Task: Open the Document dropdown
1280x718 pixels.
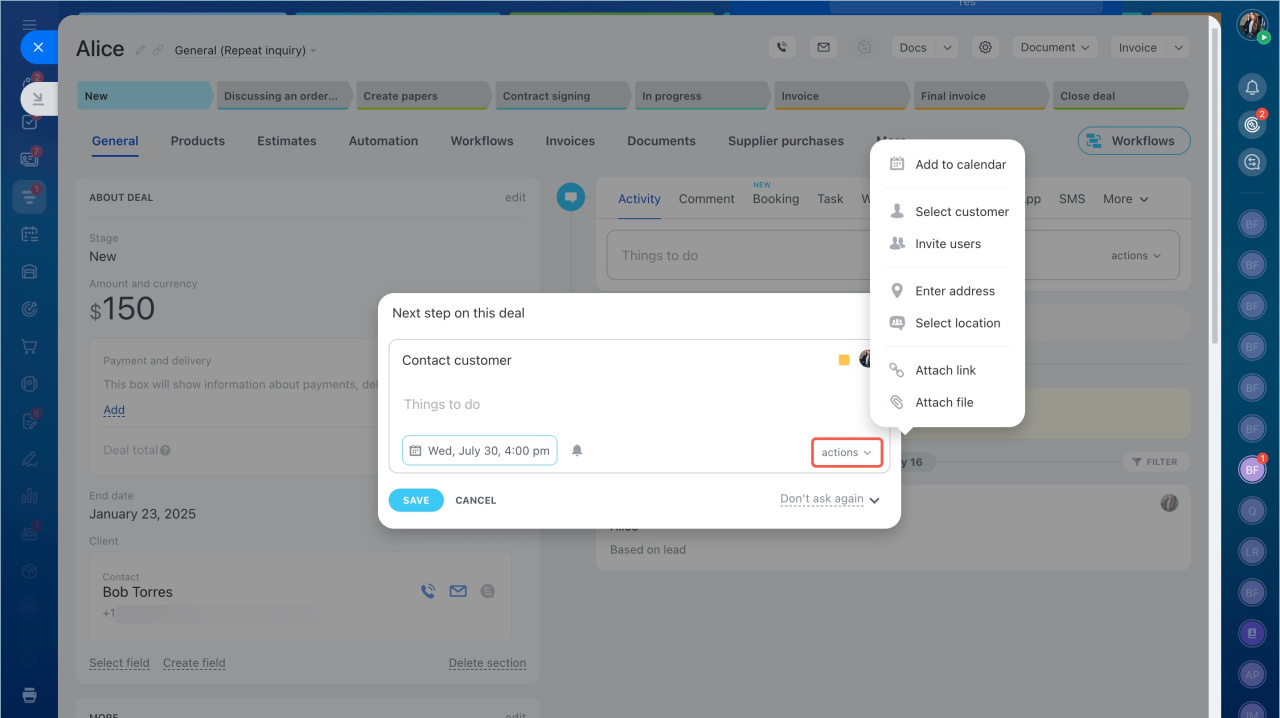Action: (1054, 47)
